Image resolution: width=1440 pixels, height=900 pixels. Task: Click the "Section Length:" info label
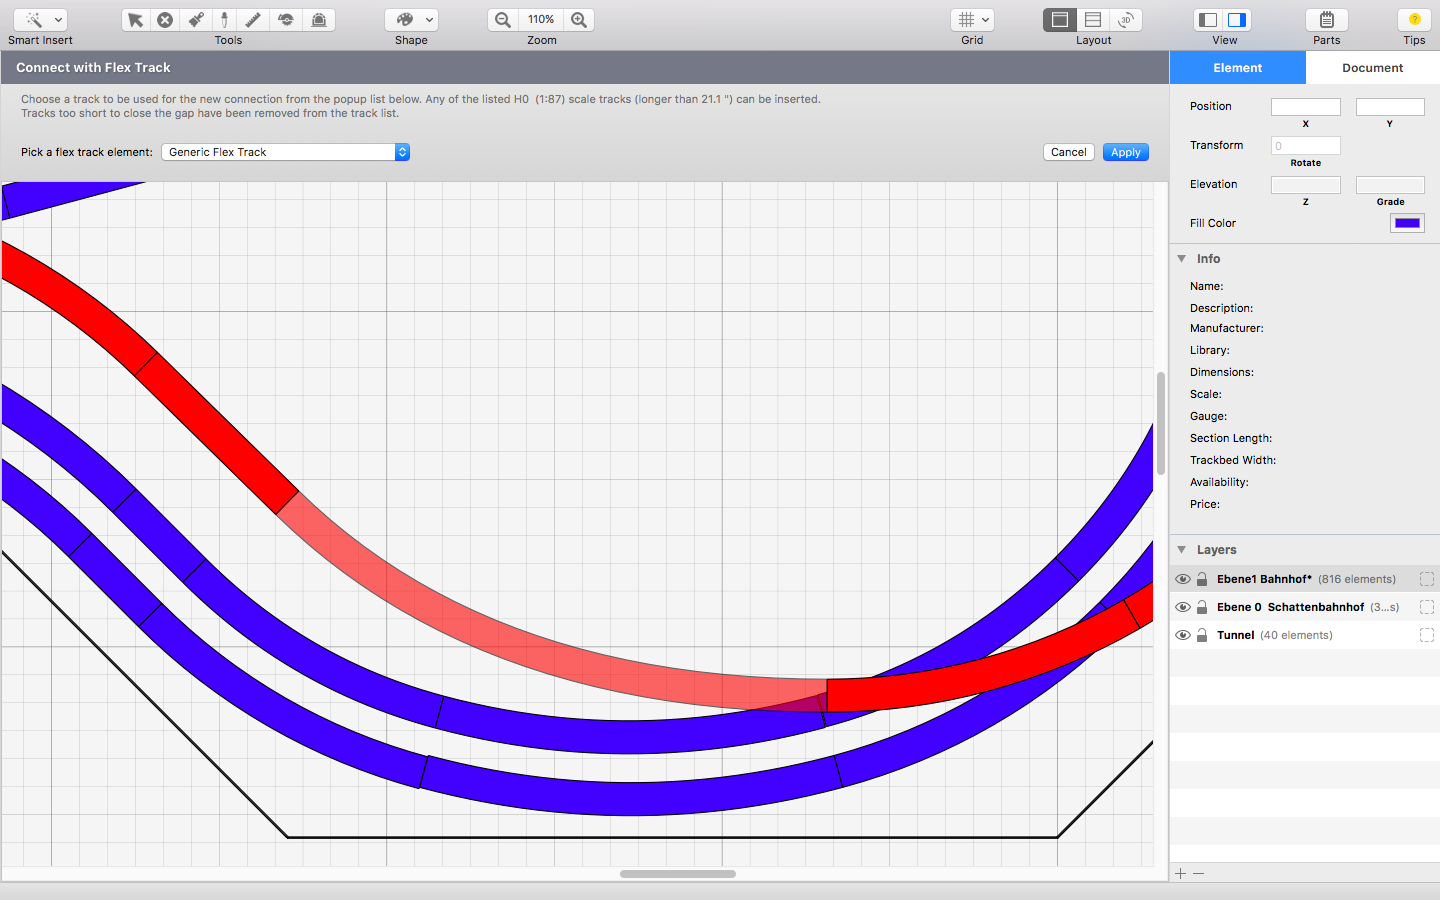pos(1231,438)
